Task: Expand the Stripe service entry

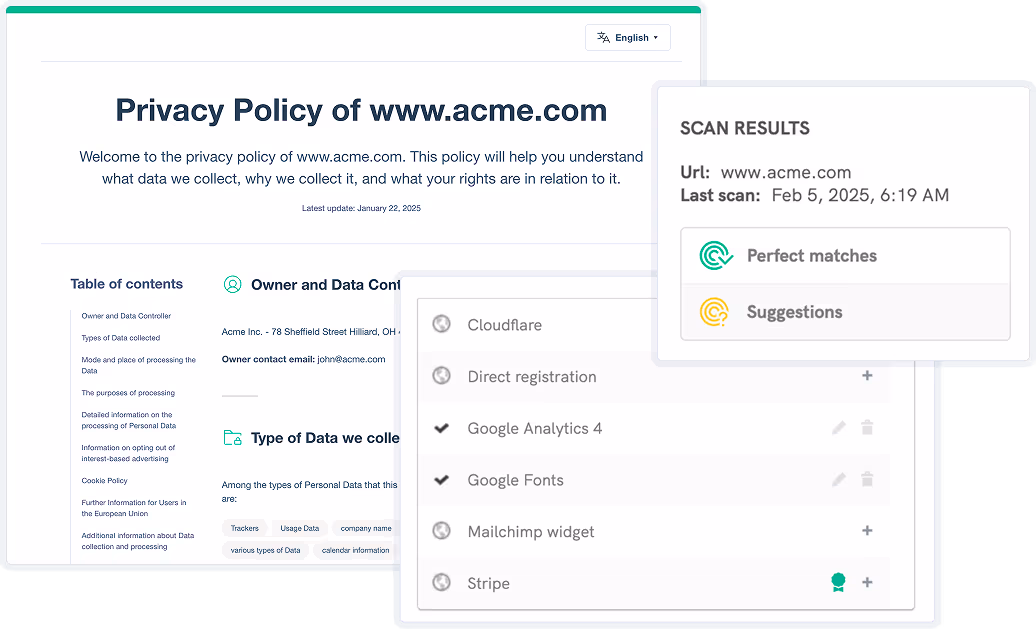Action: (x=867, y=582)
